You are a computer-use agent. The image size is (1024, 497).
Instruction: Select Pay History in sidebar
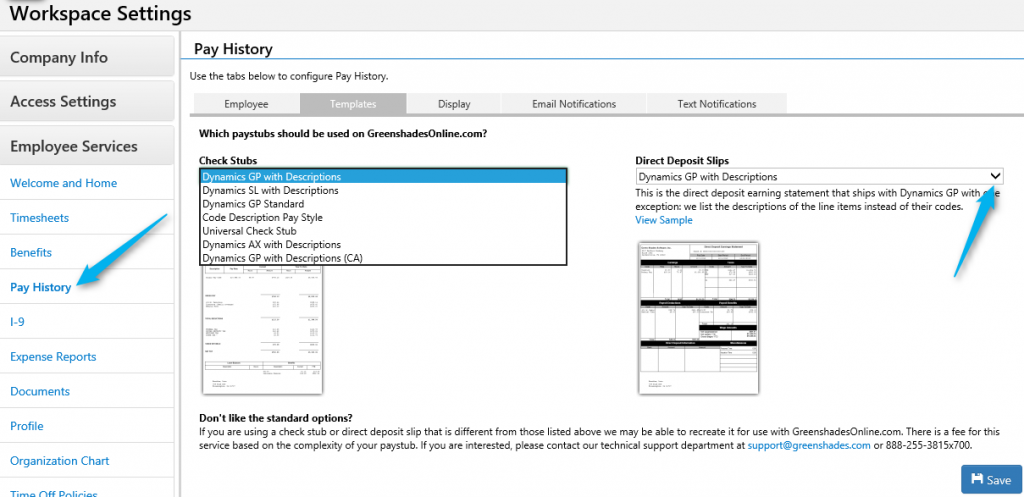(40, 287)
